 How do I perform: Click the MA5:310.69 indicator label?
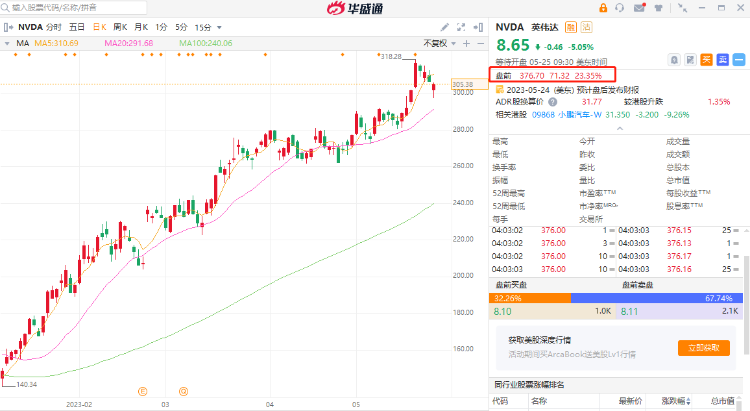[56, 43]
